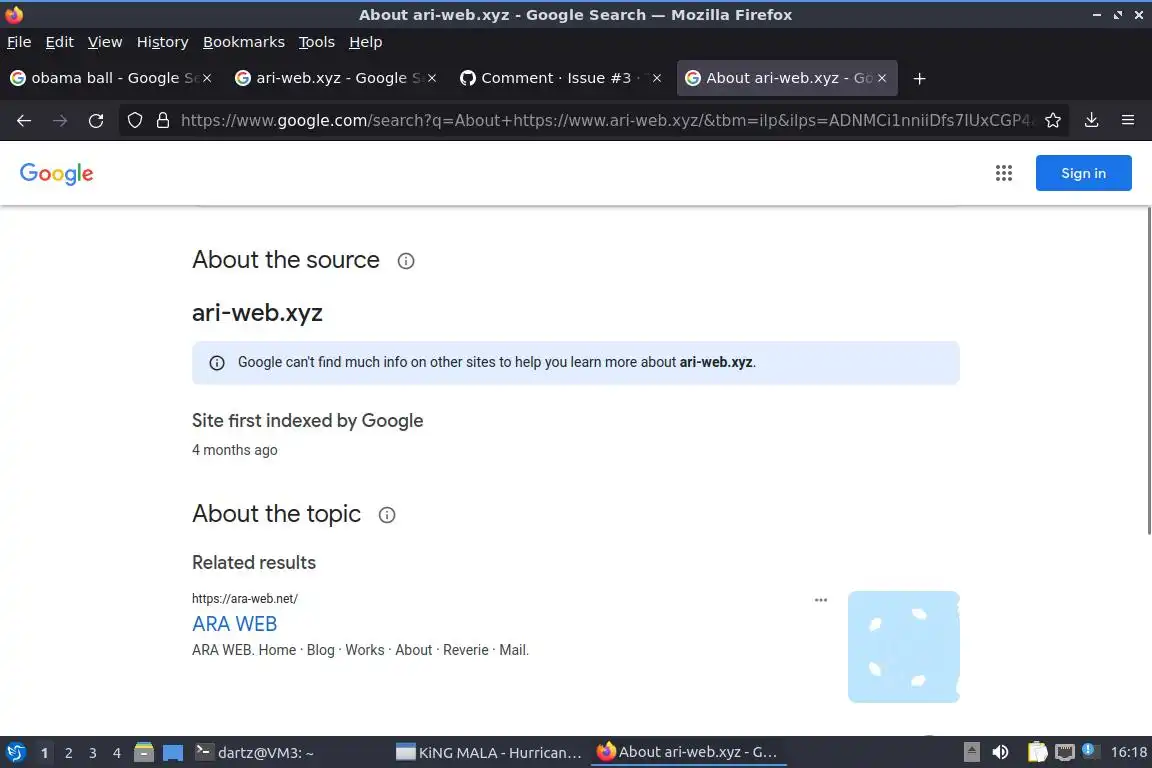This screenshot has width=1152, height=768.
Task: Close the About ari-web.xyz tab
Action: click(882, 78)
